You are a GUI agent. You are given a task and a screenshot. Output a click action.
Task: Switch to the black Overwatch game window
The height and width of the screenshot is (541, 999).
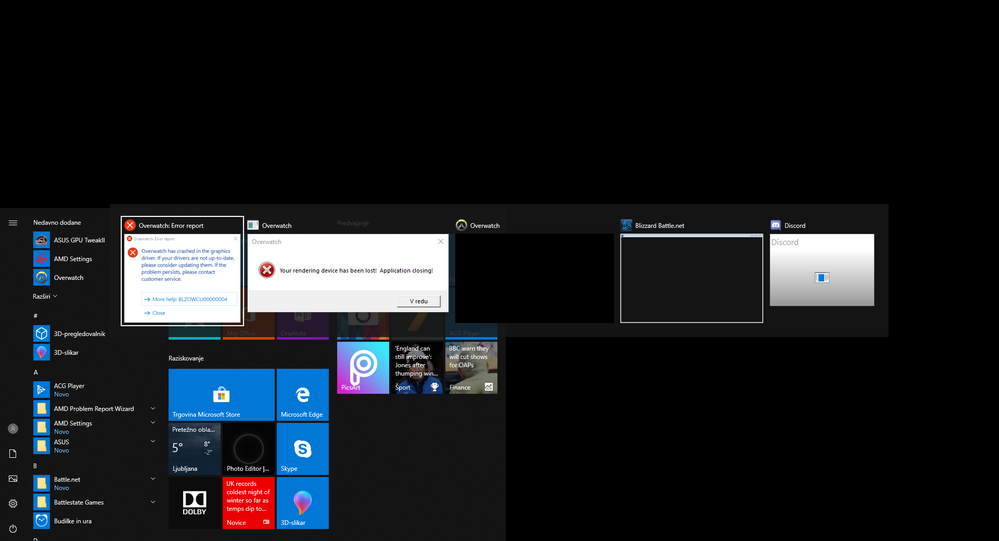coord(534,278)
